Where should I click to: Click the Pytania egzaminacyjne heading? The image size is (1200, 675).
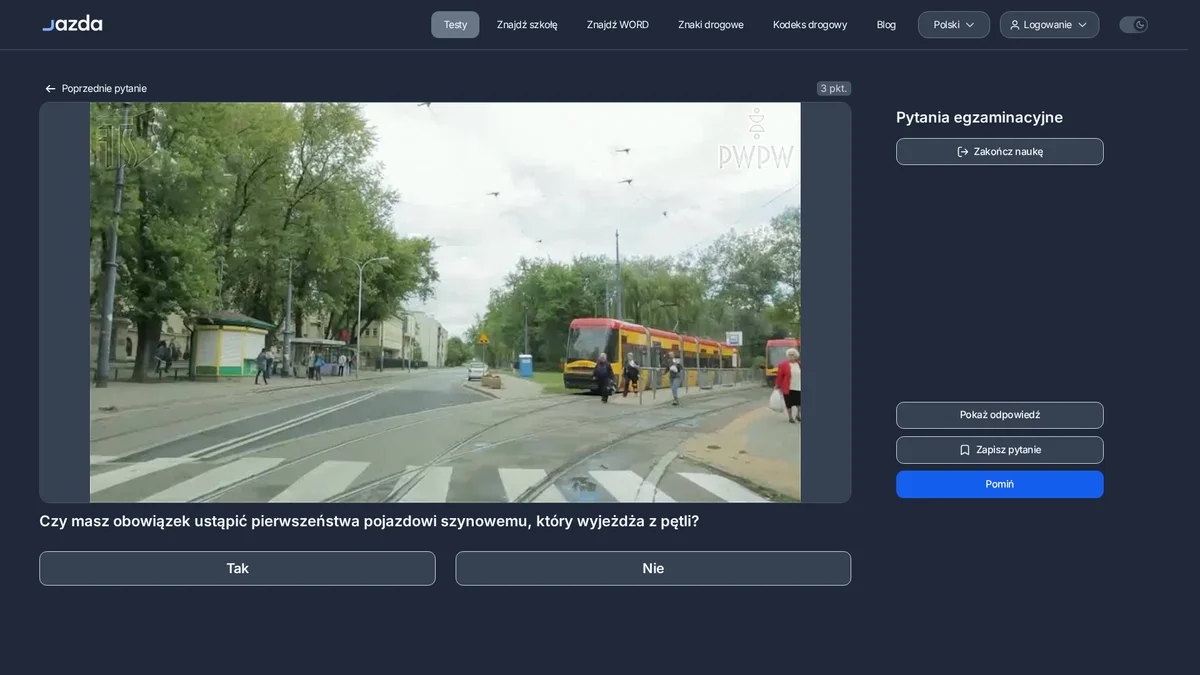(979, 117)
